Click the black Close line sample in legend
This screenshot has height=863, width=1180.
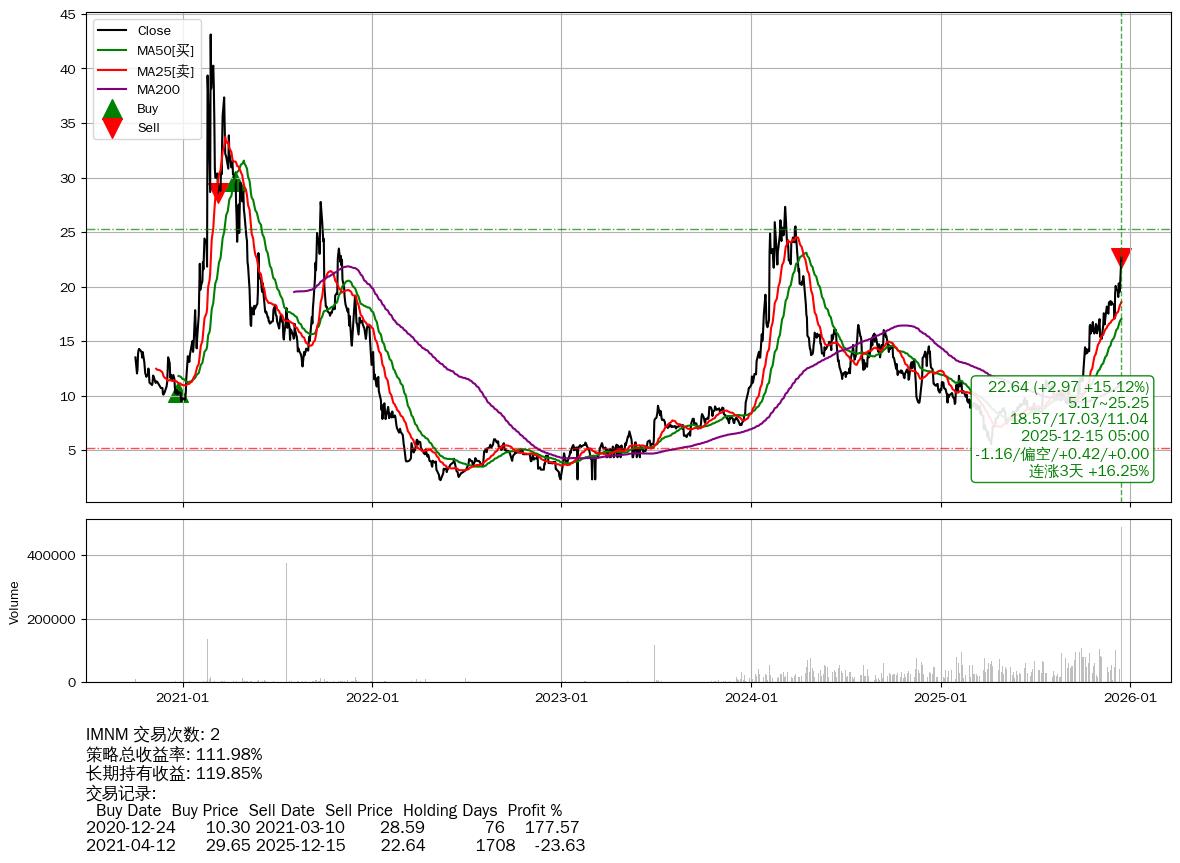click(x=113, y=31)
